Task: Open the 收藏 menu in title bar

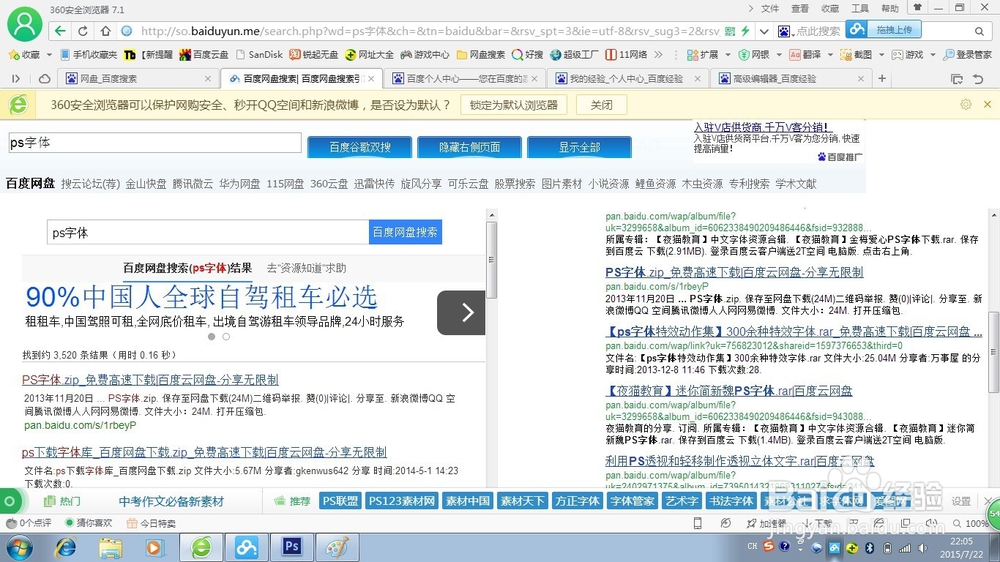Action: 830,8
